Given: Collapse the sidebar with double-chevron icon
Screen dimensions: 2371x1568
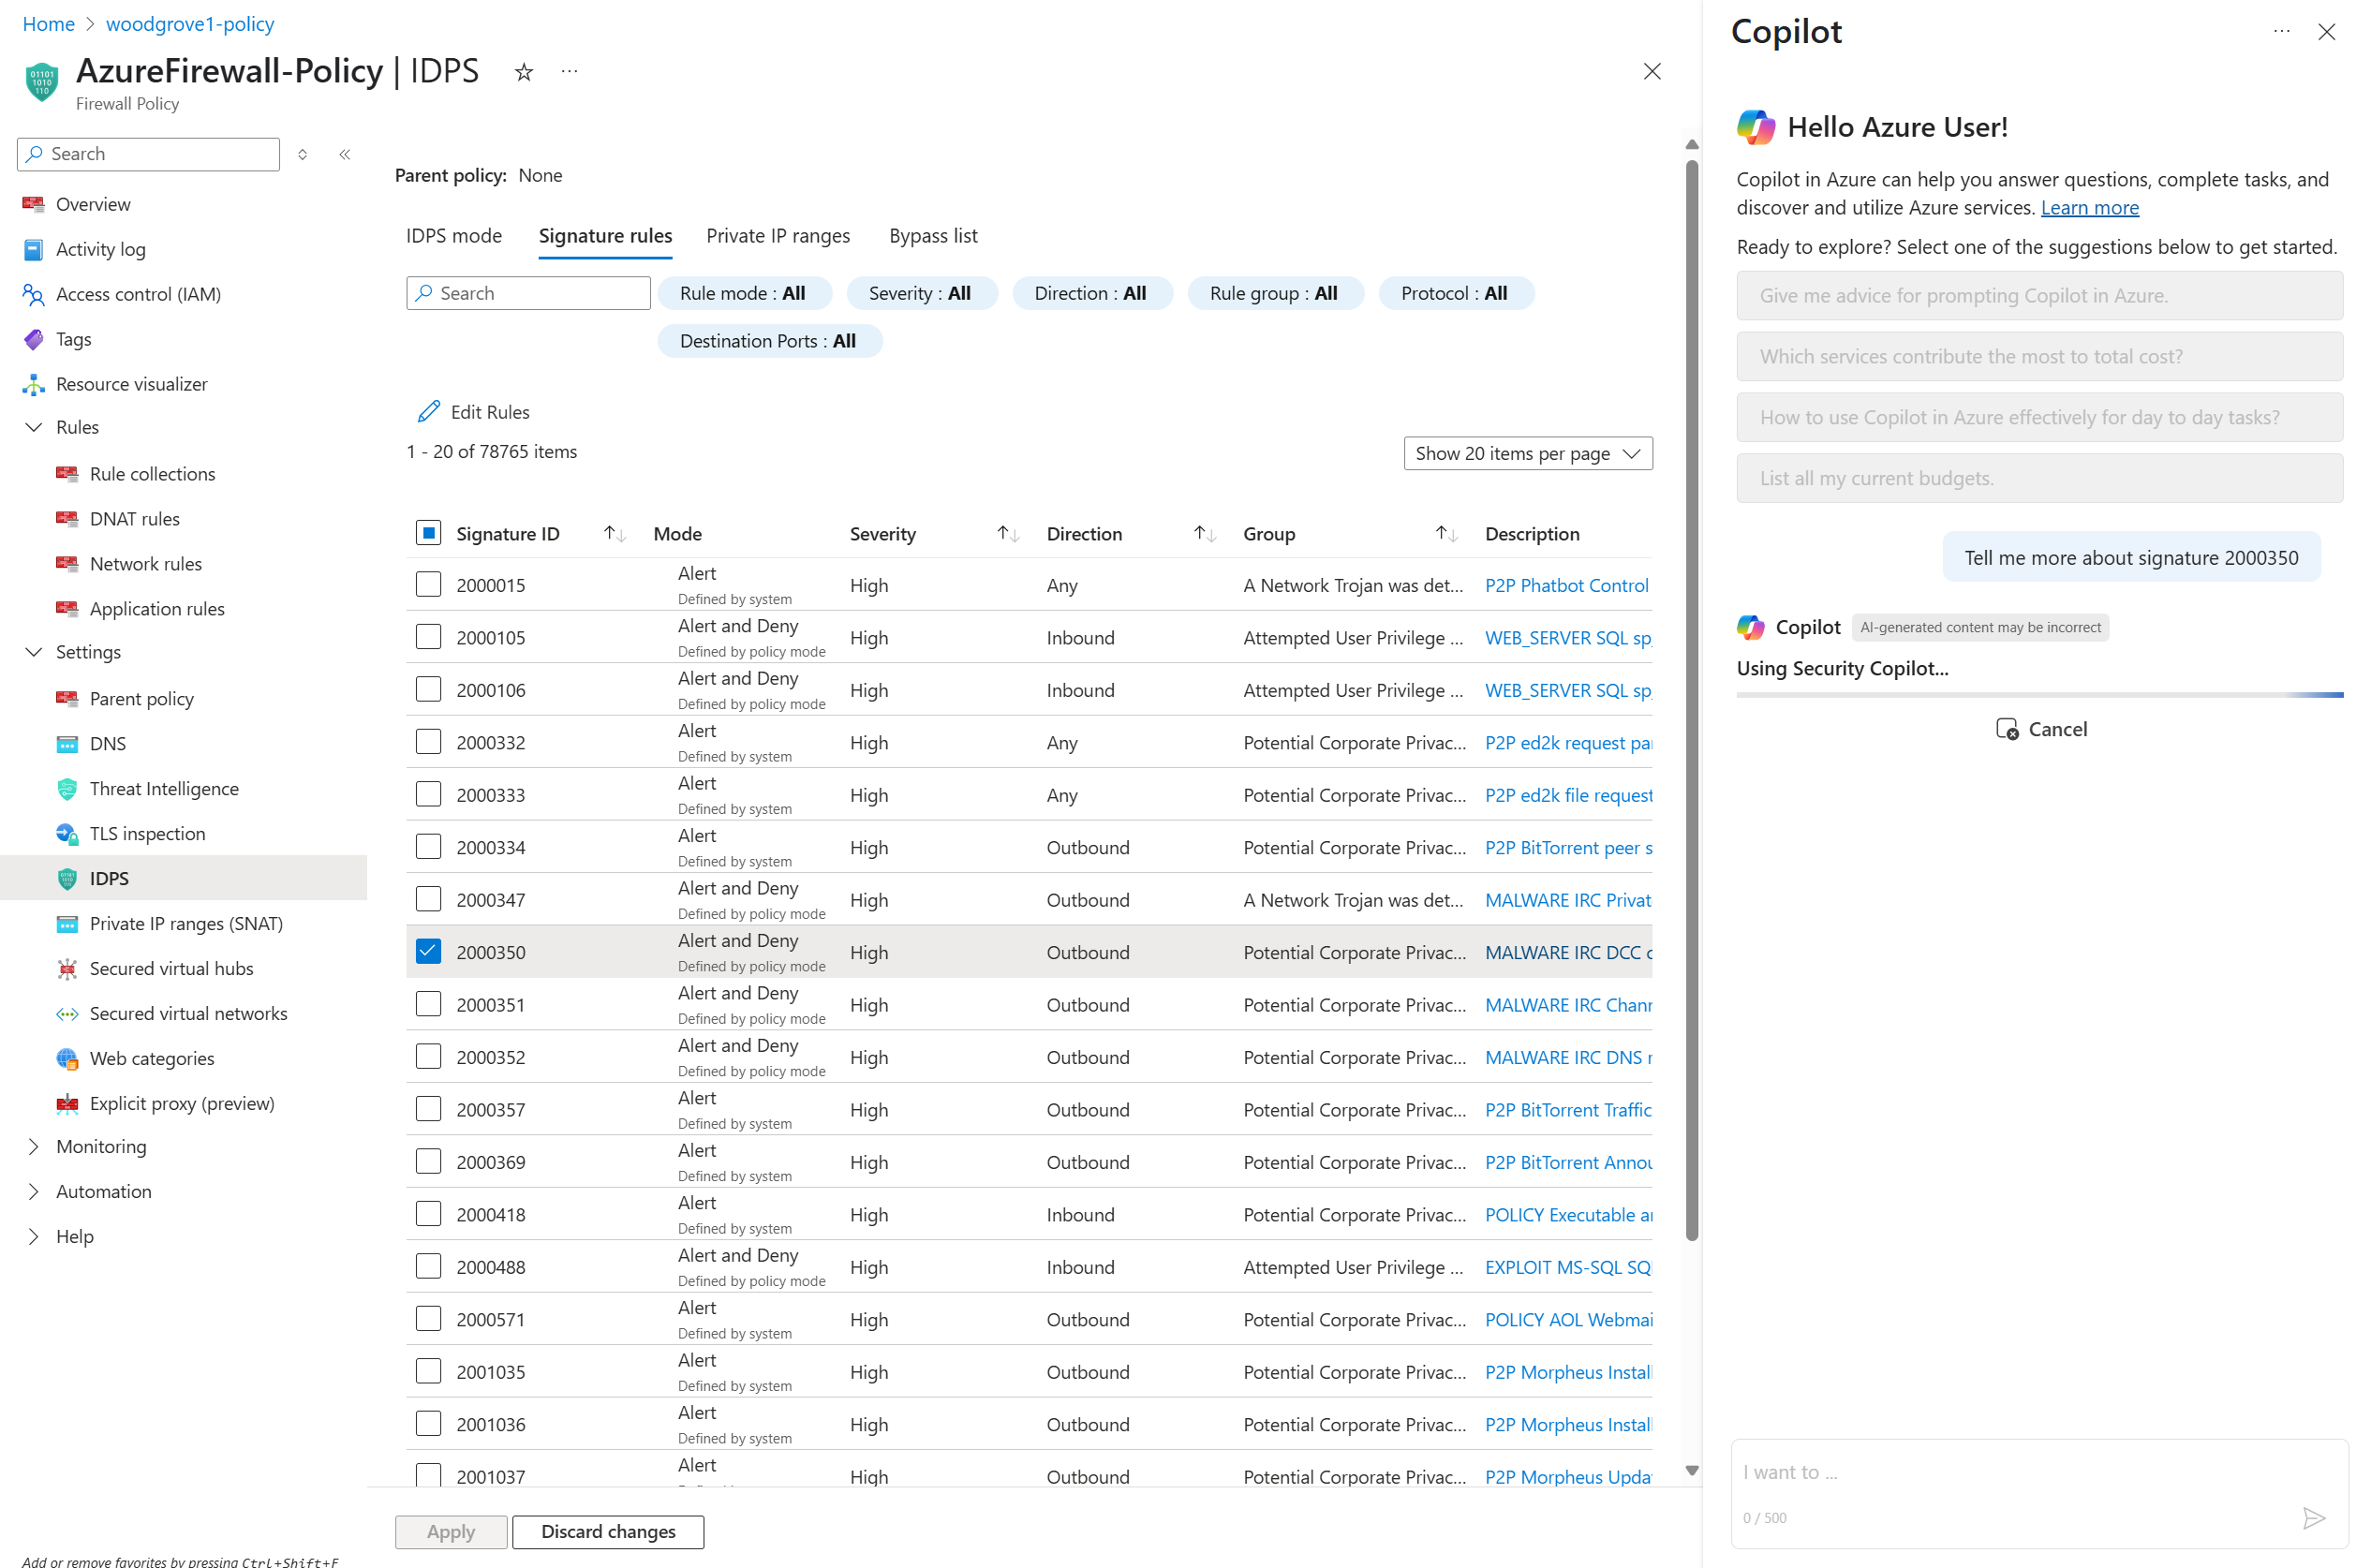Looking at the screenshot, I should pos(345,154).
